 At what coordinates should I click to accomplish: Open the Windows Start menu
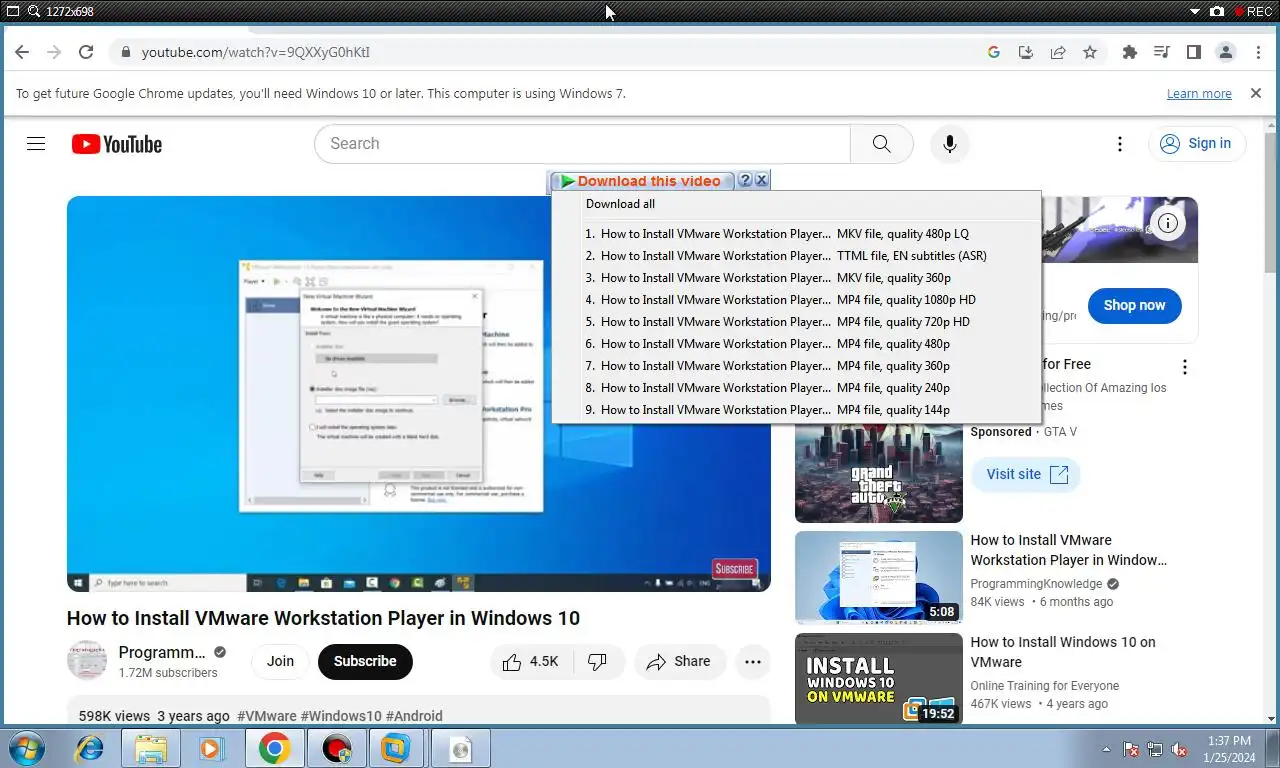click(x=26, y=748)
